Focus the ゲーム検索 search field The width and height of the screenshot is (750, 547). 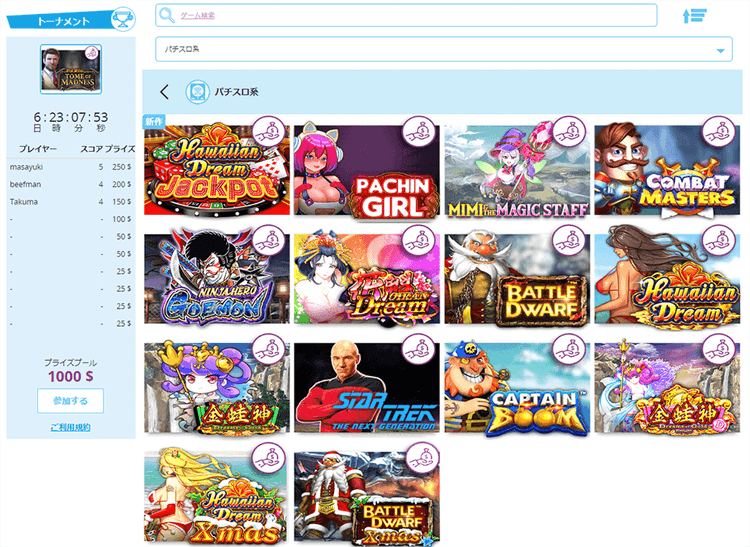pos(406,15)
